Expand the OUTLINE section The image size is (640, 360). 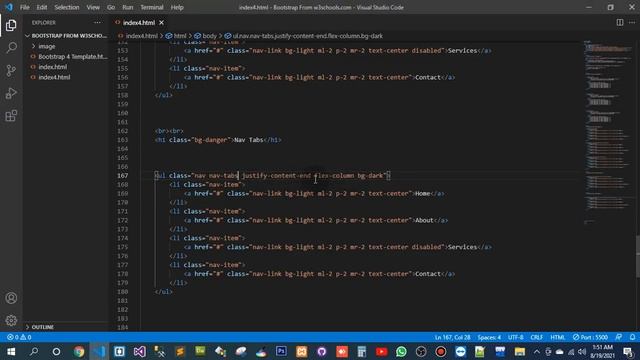42,327
